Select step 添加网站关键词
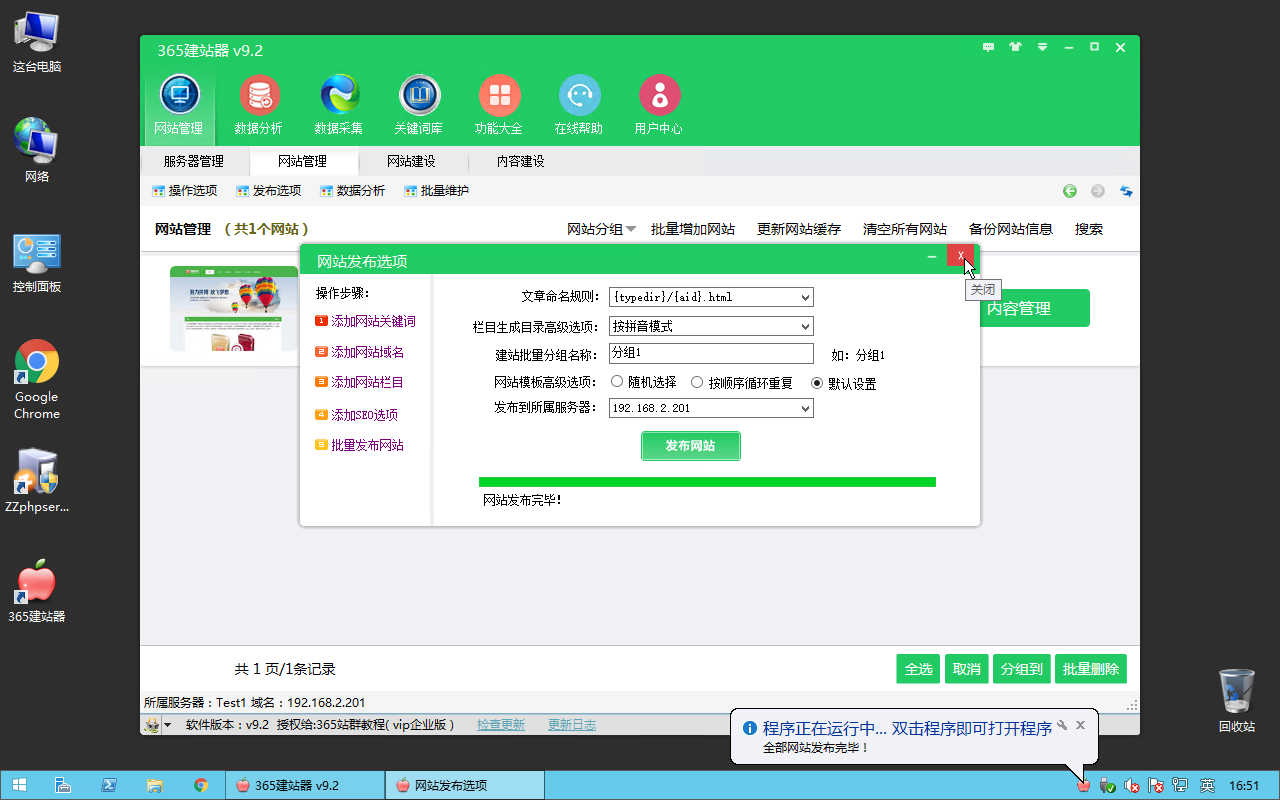The height and width of the screenshot is (800, 1280). (366, 321)
